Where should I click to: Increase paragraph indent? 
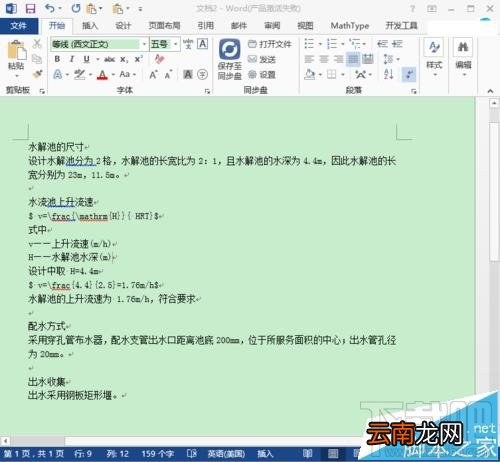(397, 44)
